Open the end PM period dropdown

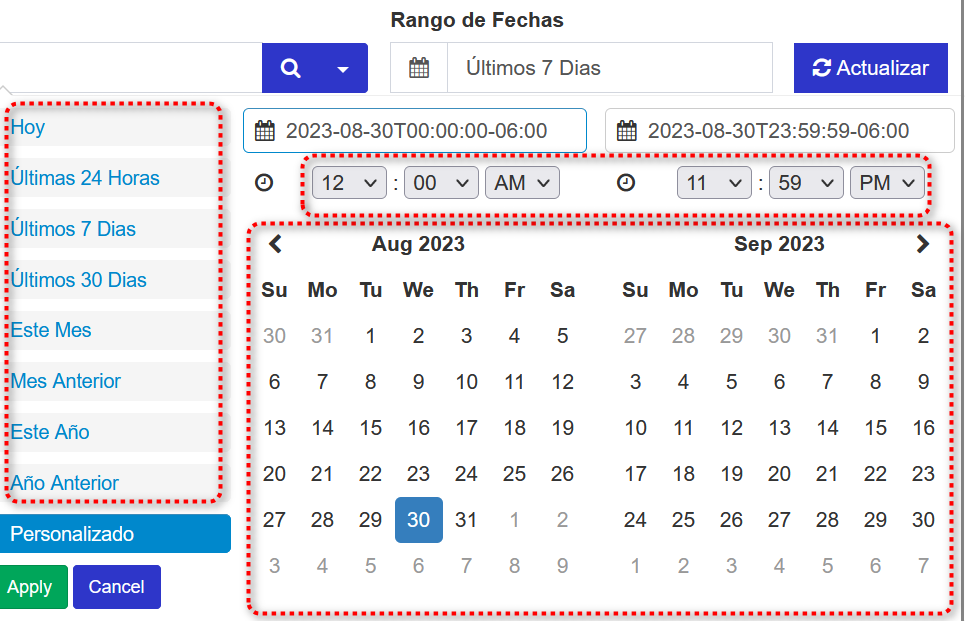[x=886, y=183]
